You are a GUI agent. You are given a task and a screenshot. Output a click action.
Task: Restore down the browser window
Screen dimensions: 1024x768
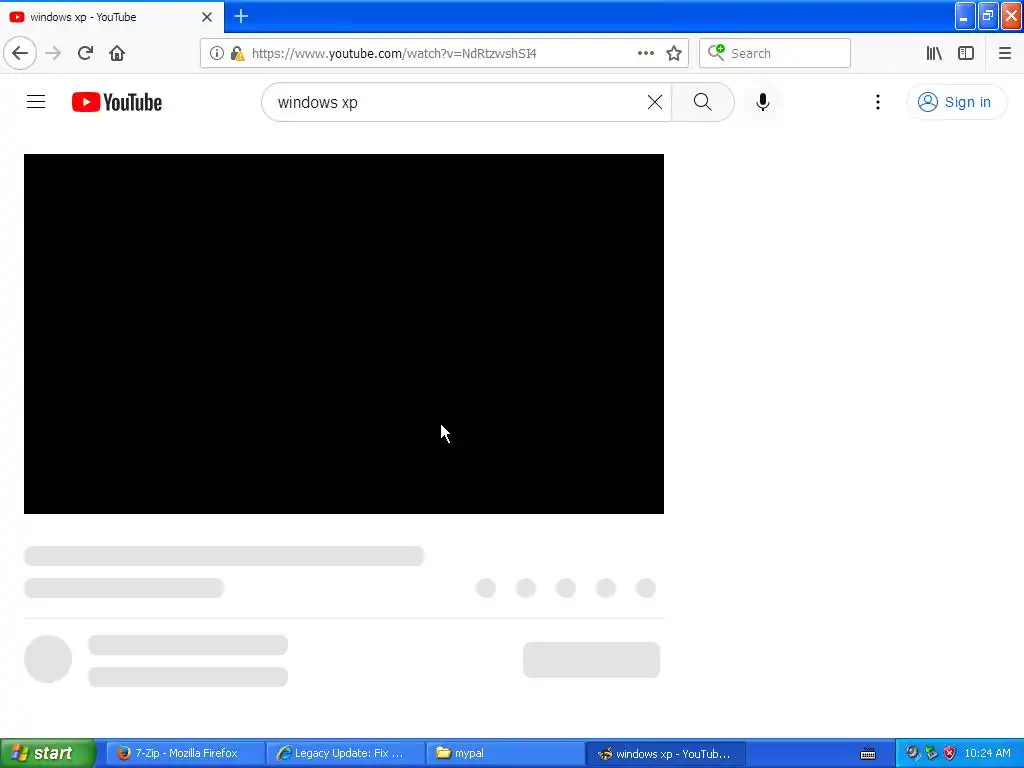988,16
